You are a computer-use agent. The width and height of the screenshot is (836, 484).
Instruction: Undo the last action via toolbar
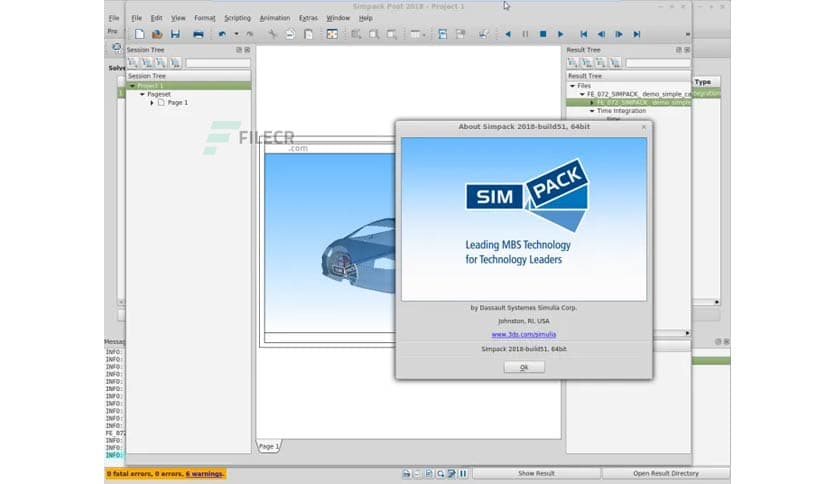click(x=222, y=34)
